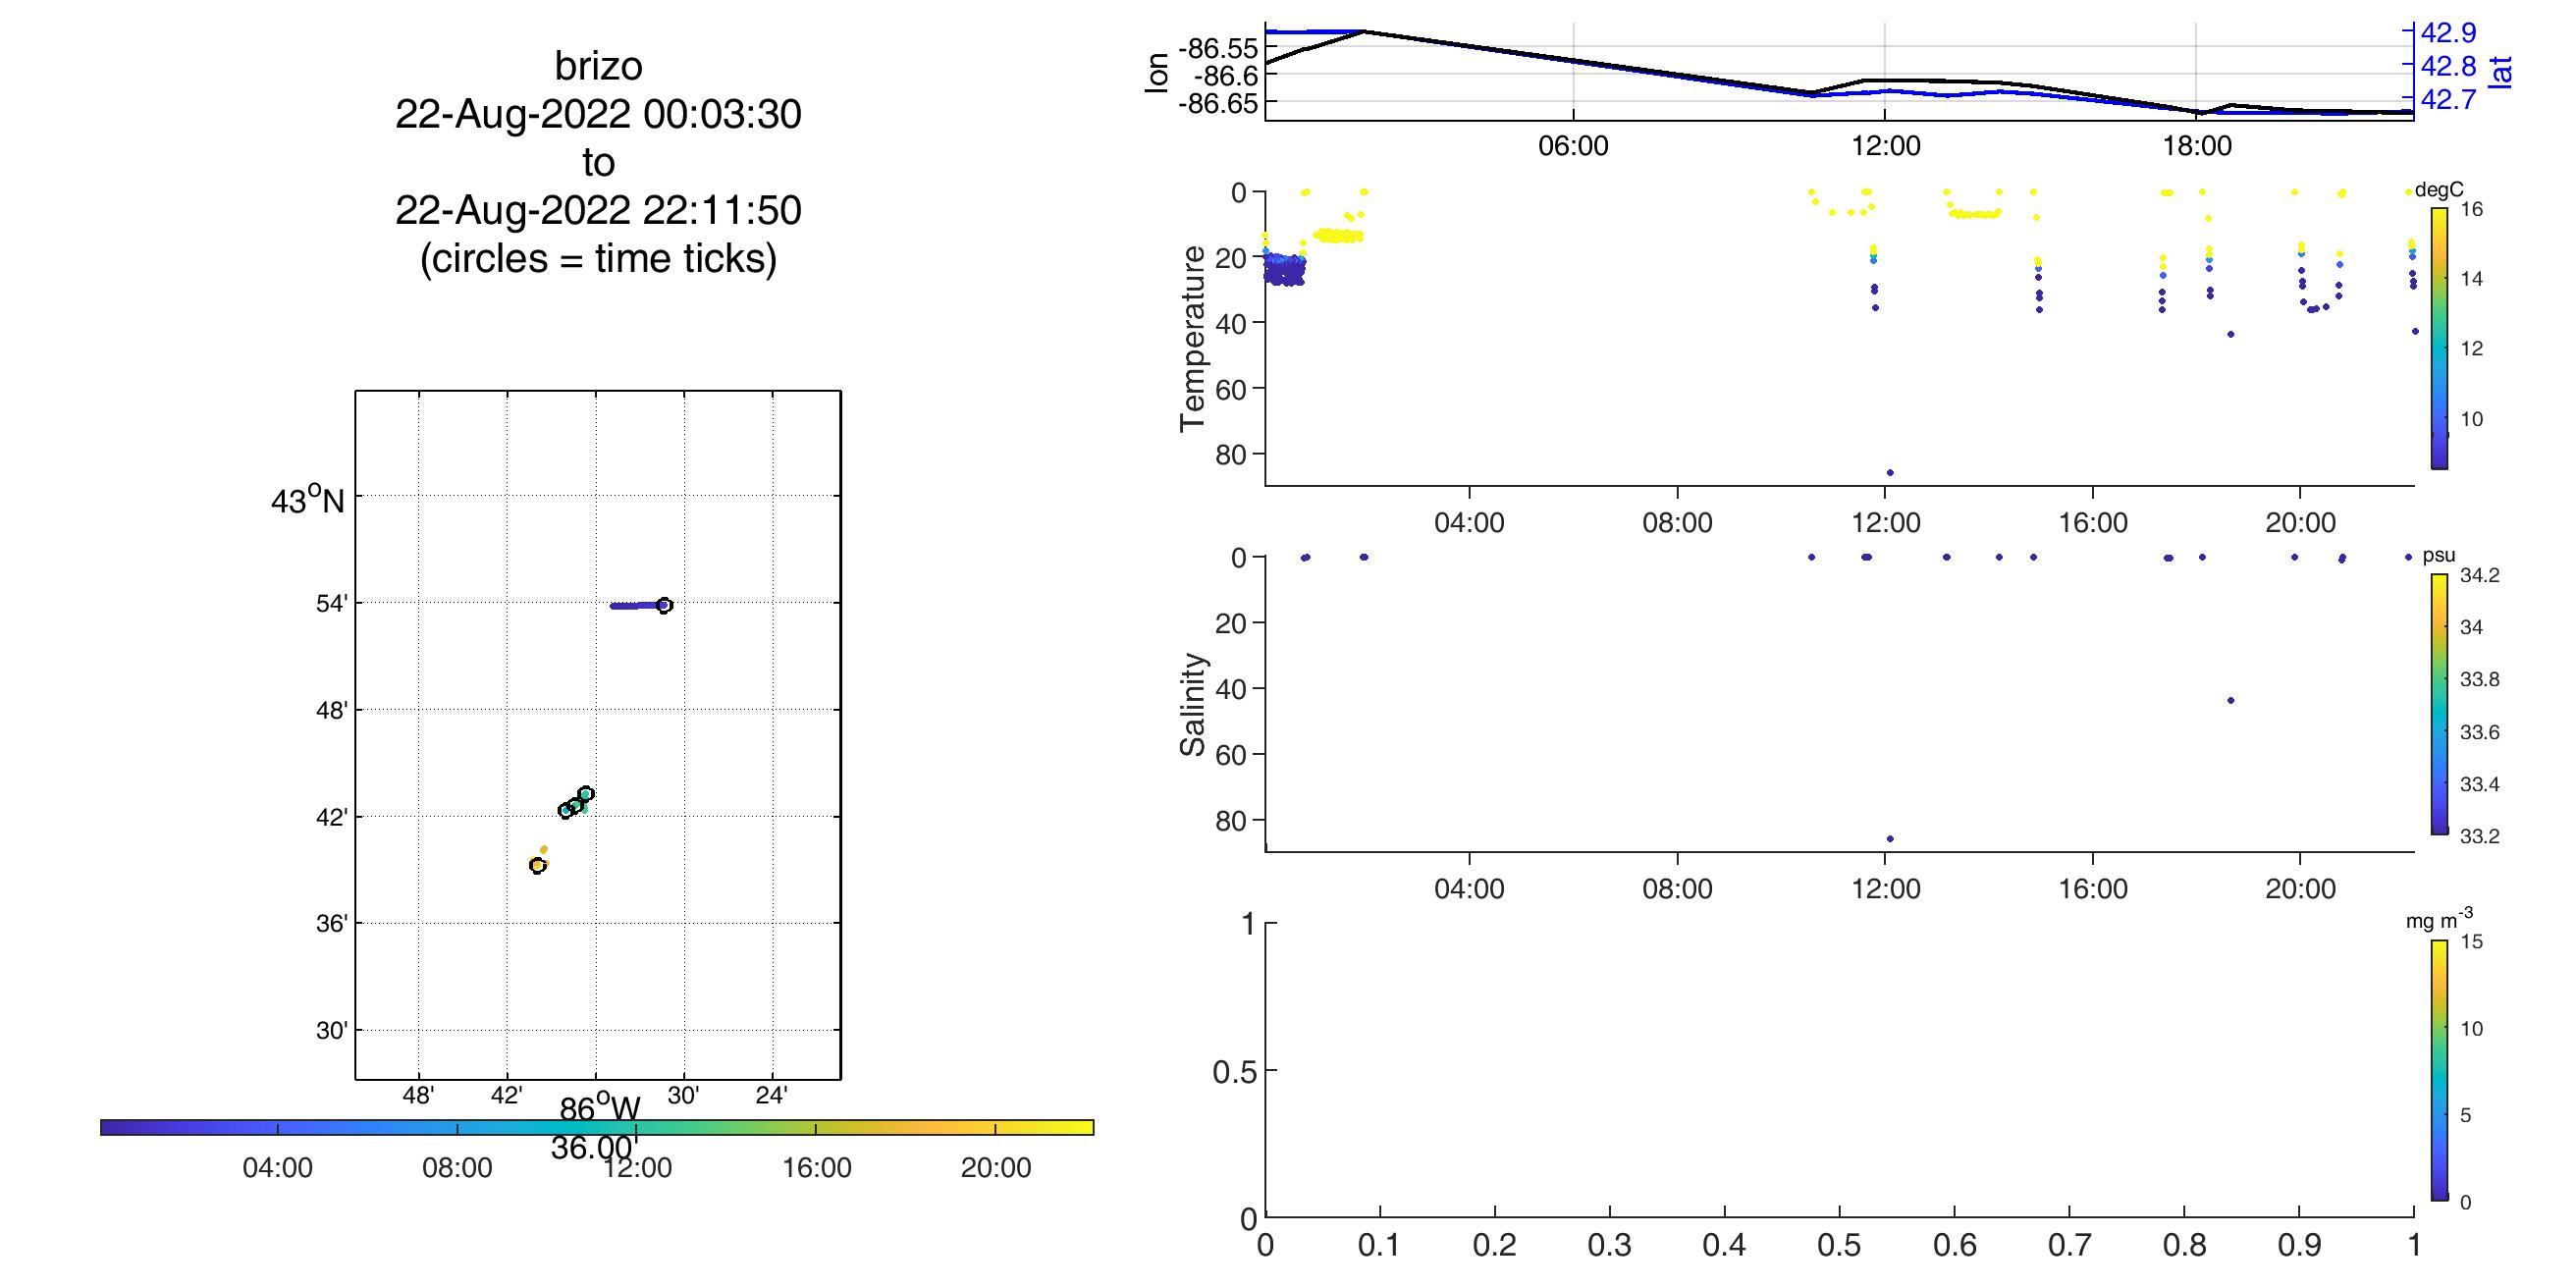Click '20:00' on the map time colorbar
The image size is (2576, 1288).
(996, 1168)
